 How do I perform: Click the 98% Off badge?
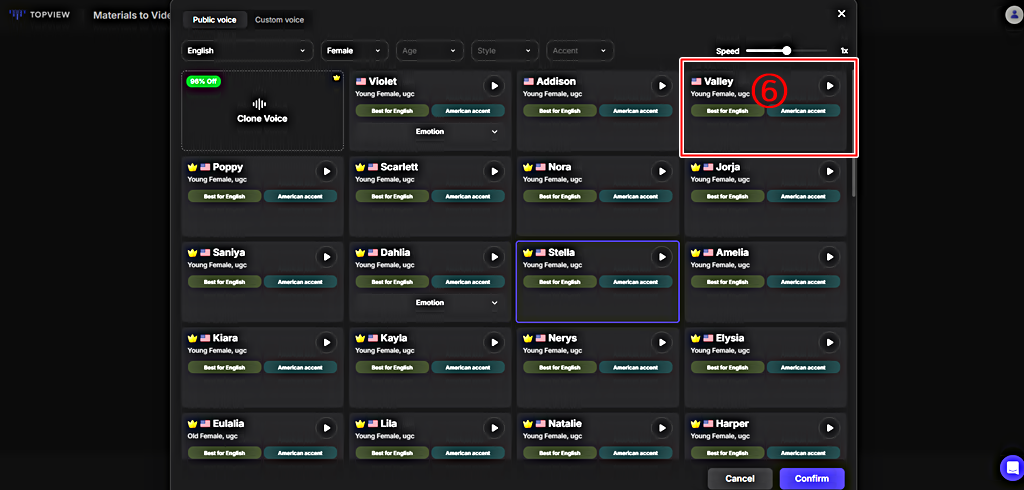click(x=204, y=82)
